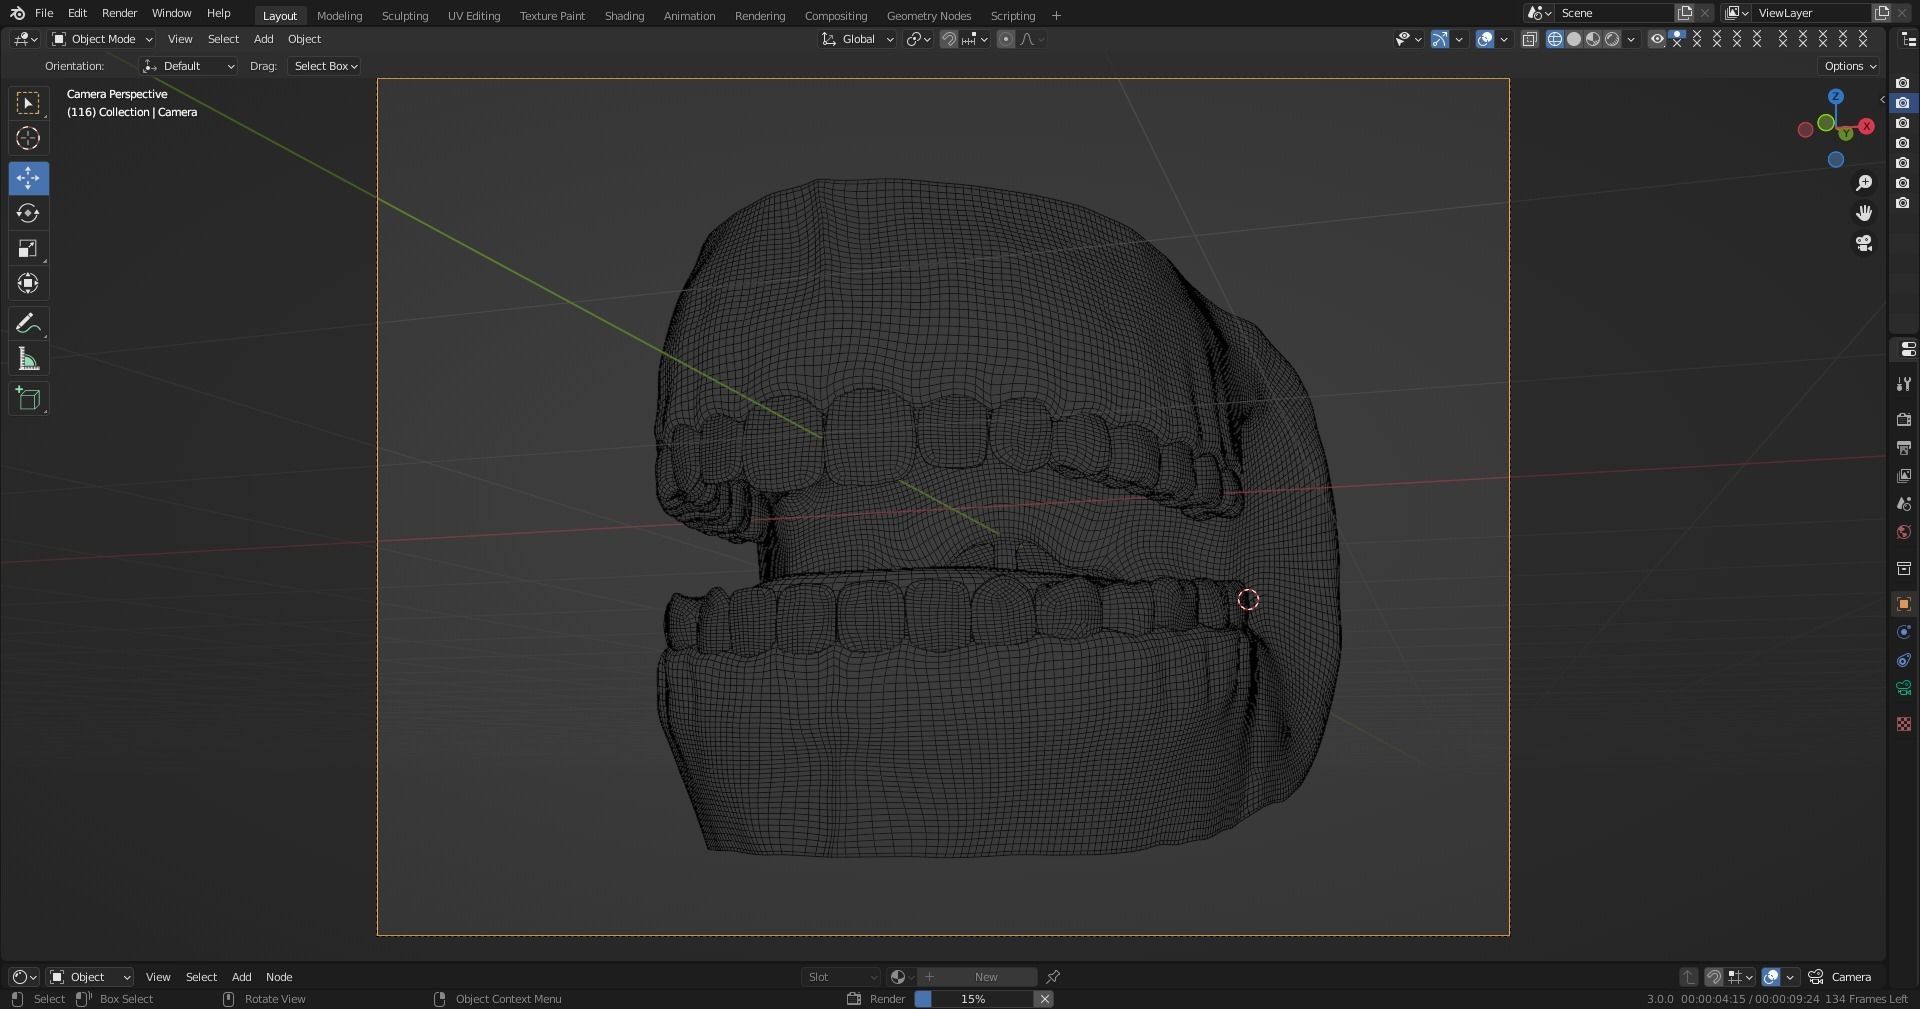Toggle camera view with camera icon
This screenshot has height=1009, width=1920.
[x=1864, y=243]
